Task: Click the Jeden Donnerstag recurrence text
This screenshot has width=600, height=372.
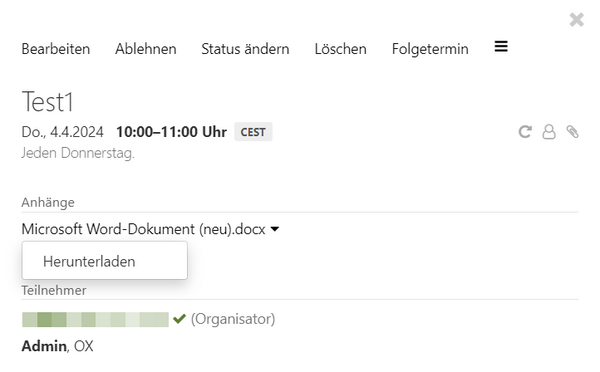Action: point(78,153)
